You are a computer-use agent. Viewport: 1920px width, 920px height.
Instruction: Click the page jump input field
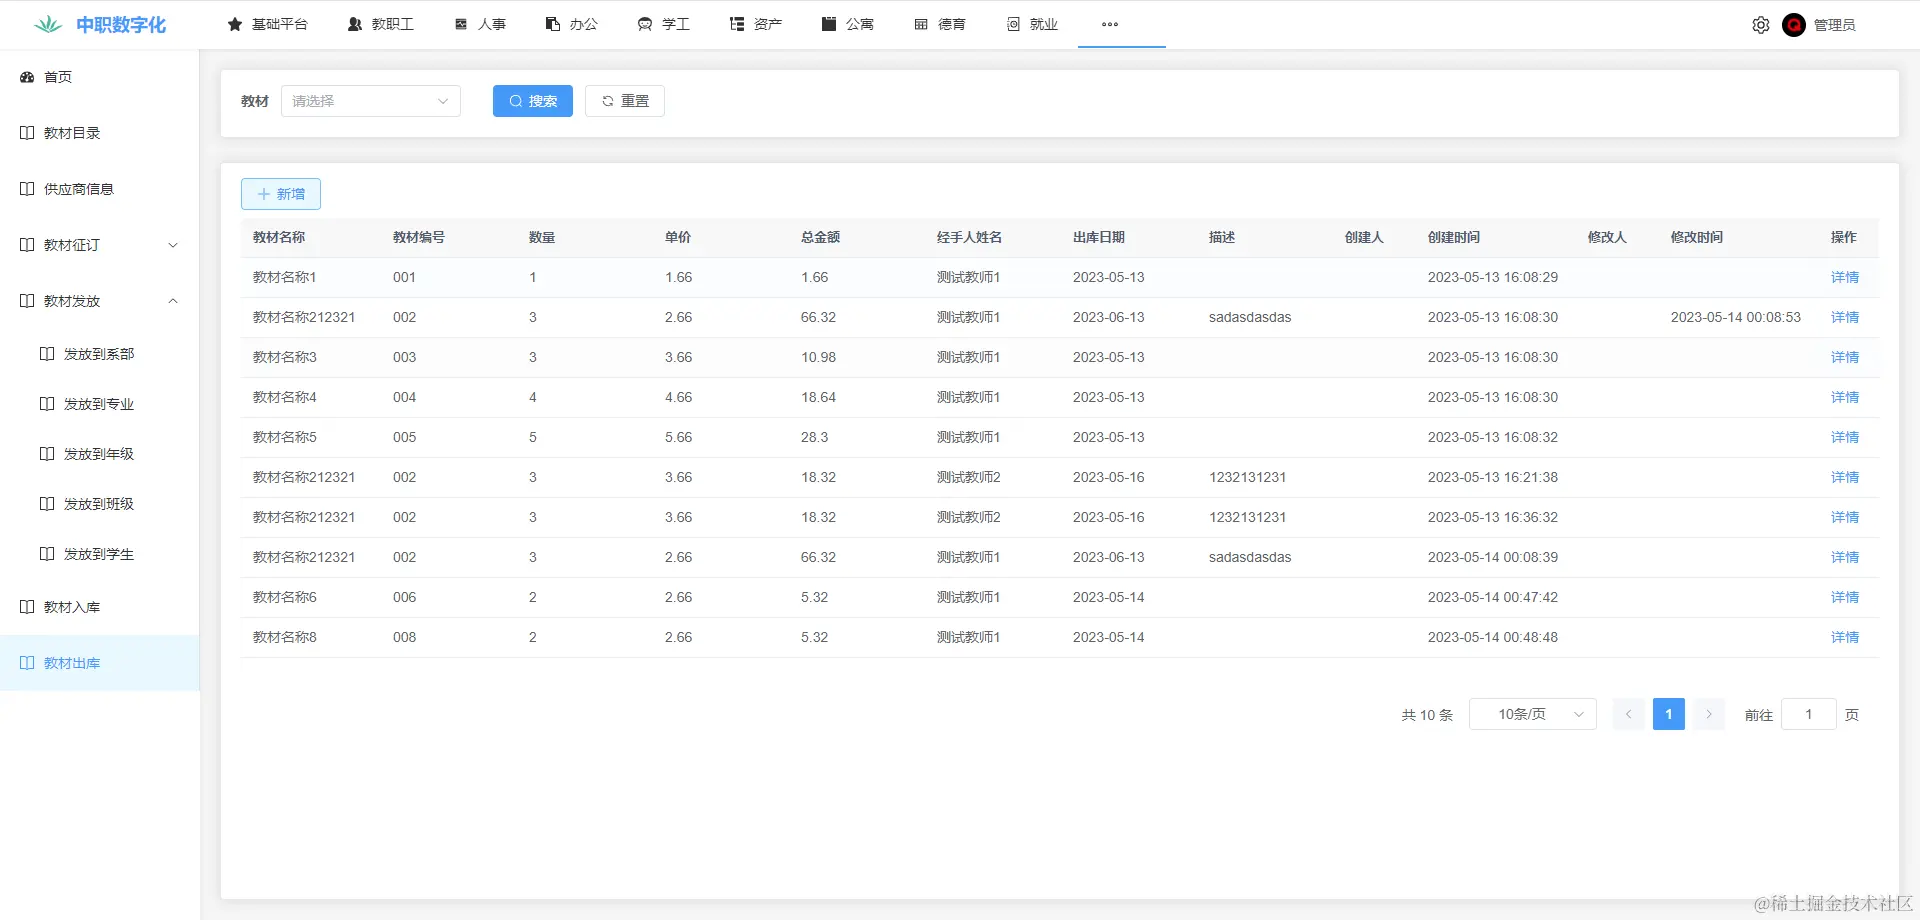point(1809,714)
